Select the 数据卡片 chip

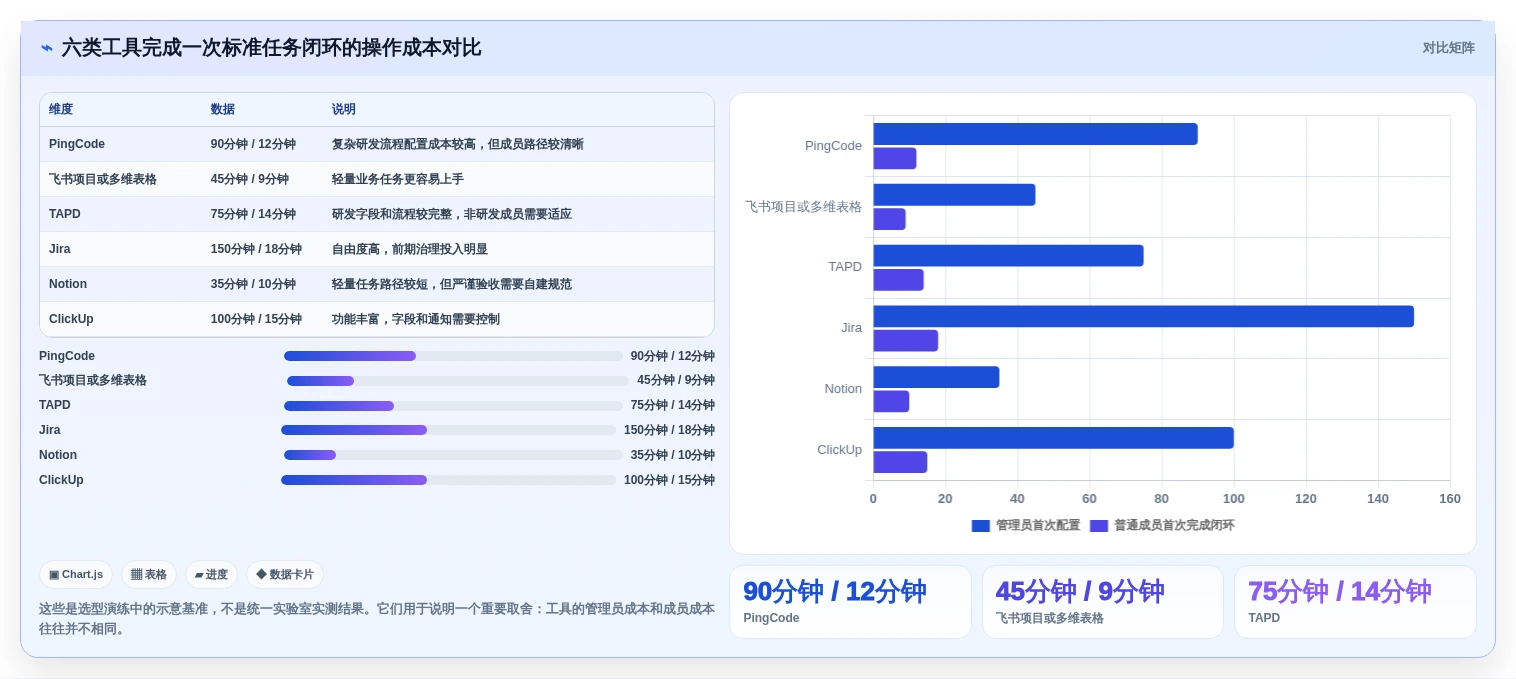pyautogui.click(x=285, y=575)
